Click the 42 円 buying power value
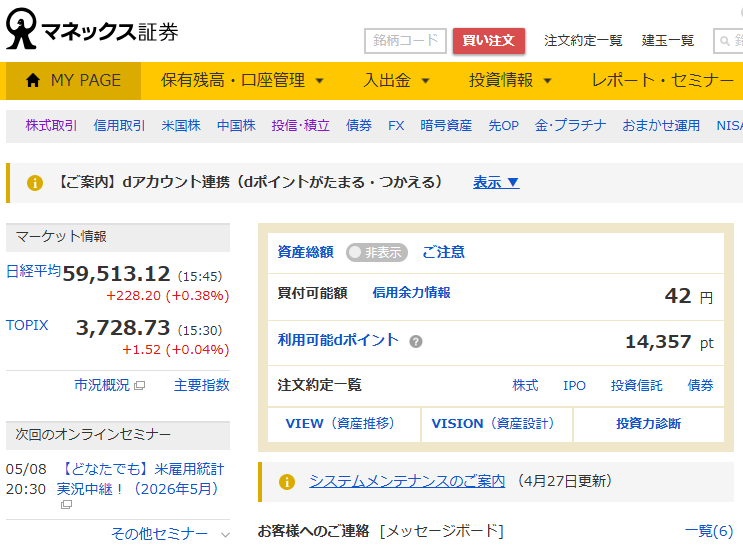743x551 pixels. pyautogui.click(x=689, y=297)
